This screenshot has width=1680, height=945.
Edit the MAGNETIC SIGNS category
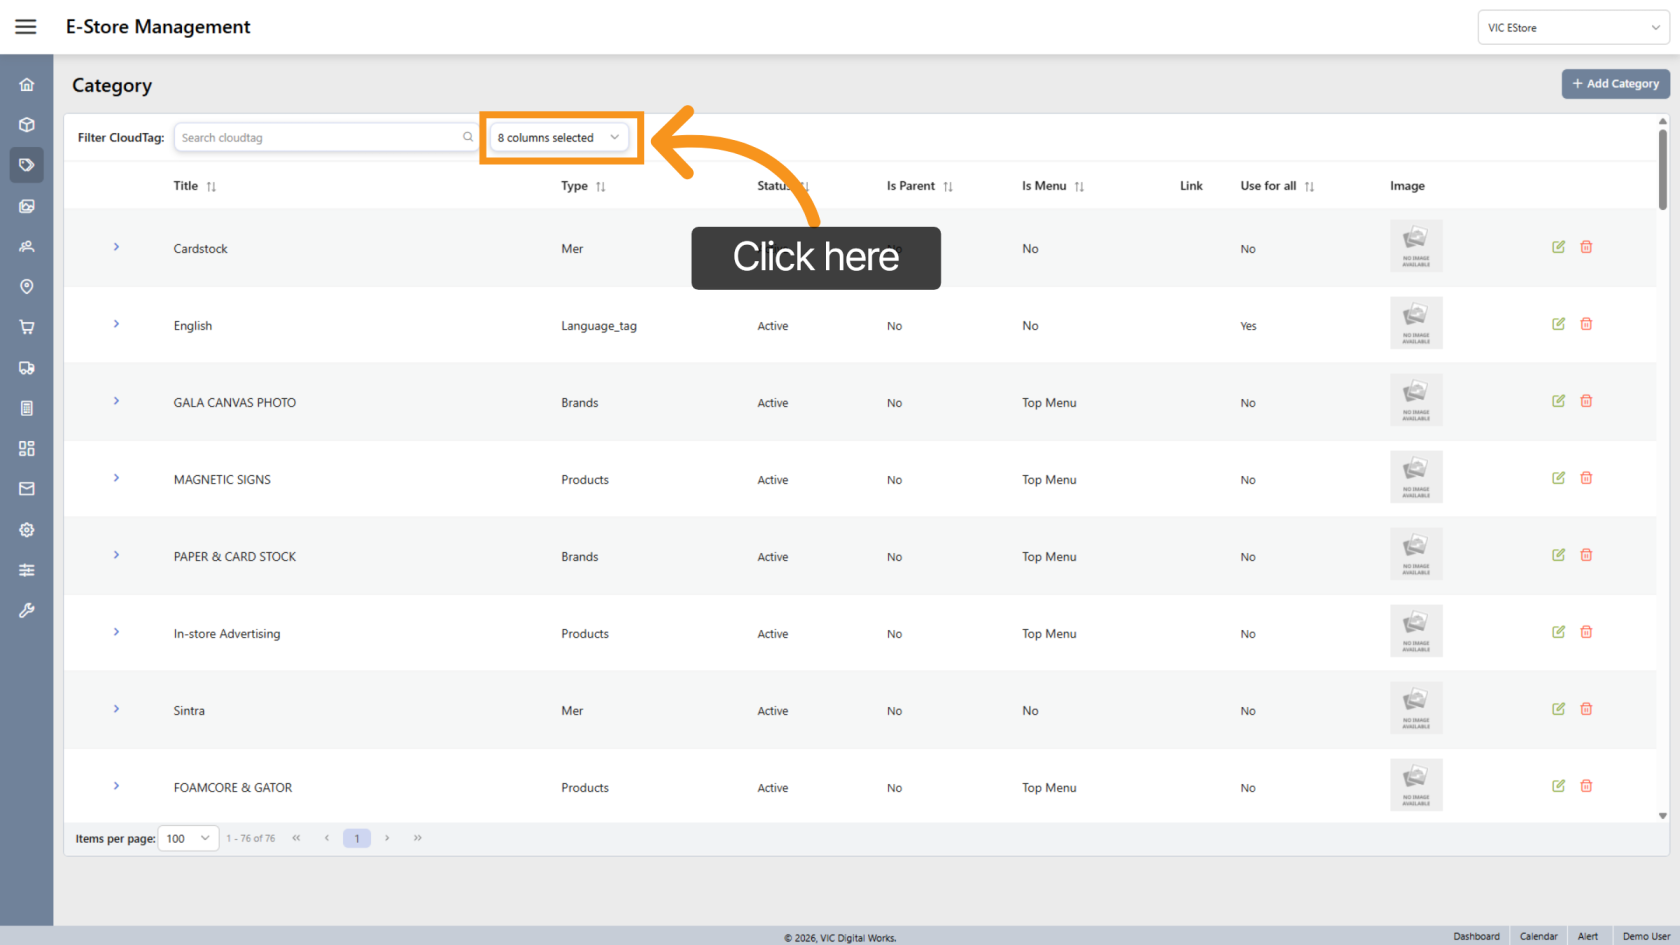coord(1558,478)
